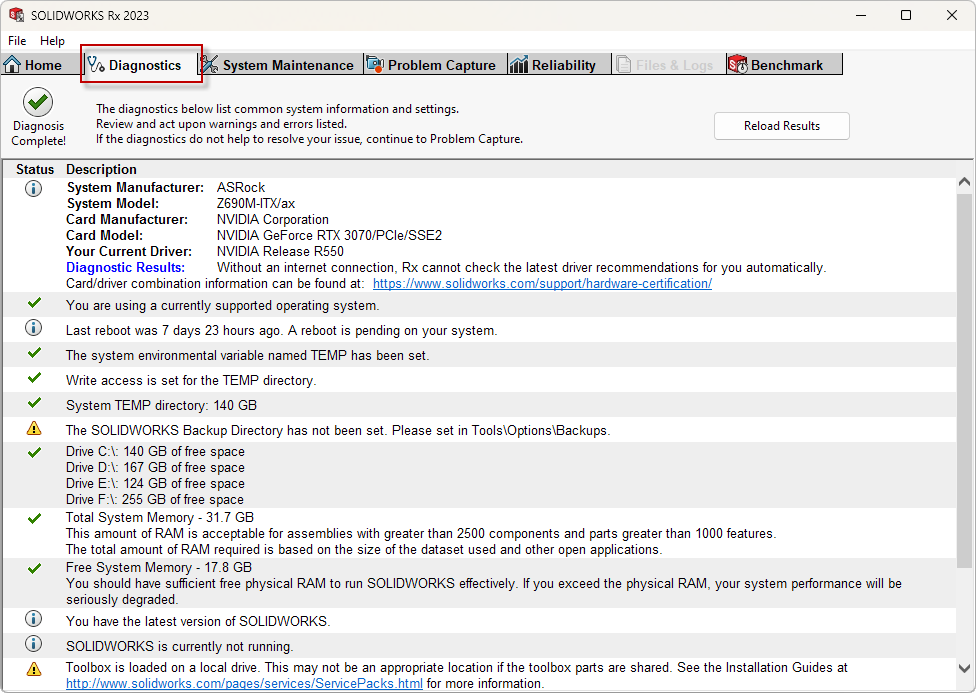Click the Home tab house icon

coord(13,65)
